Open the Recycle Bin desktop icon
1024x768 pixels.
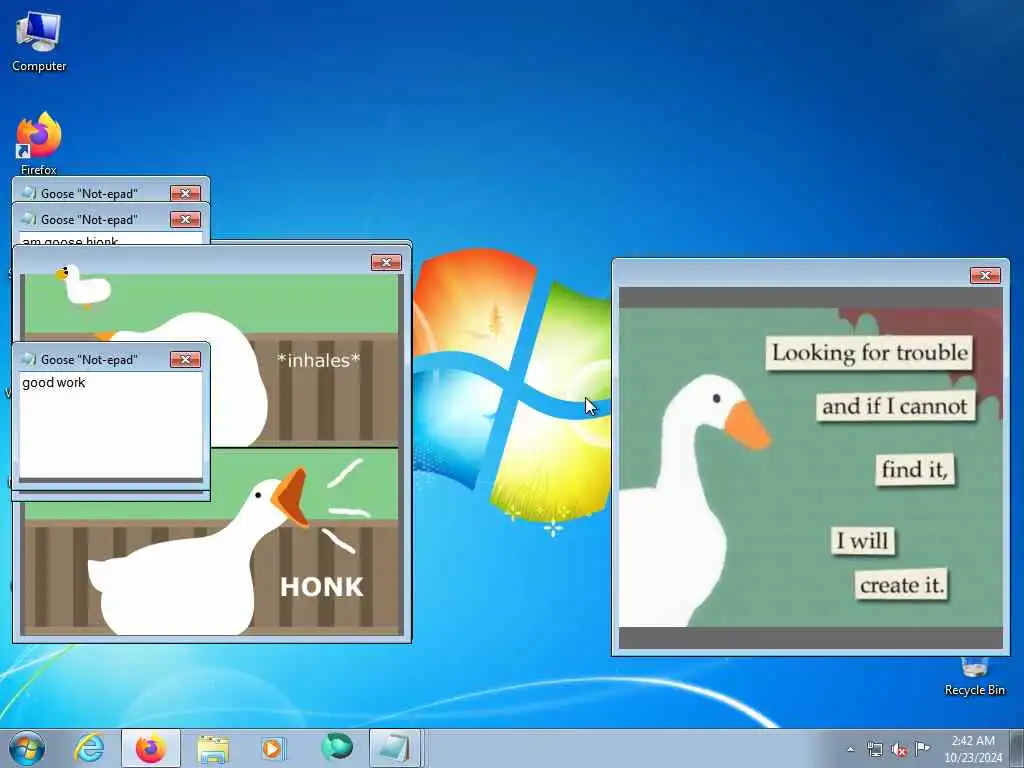pos(974,678)
